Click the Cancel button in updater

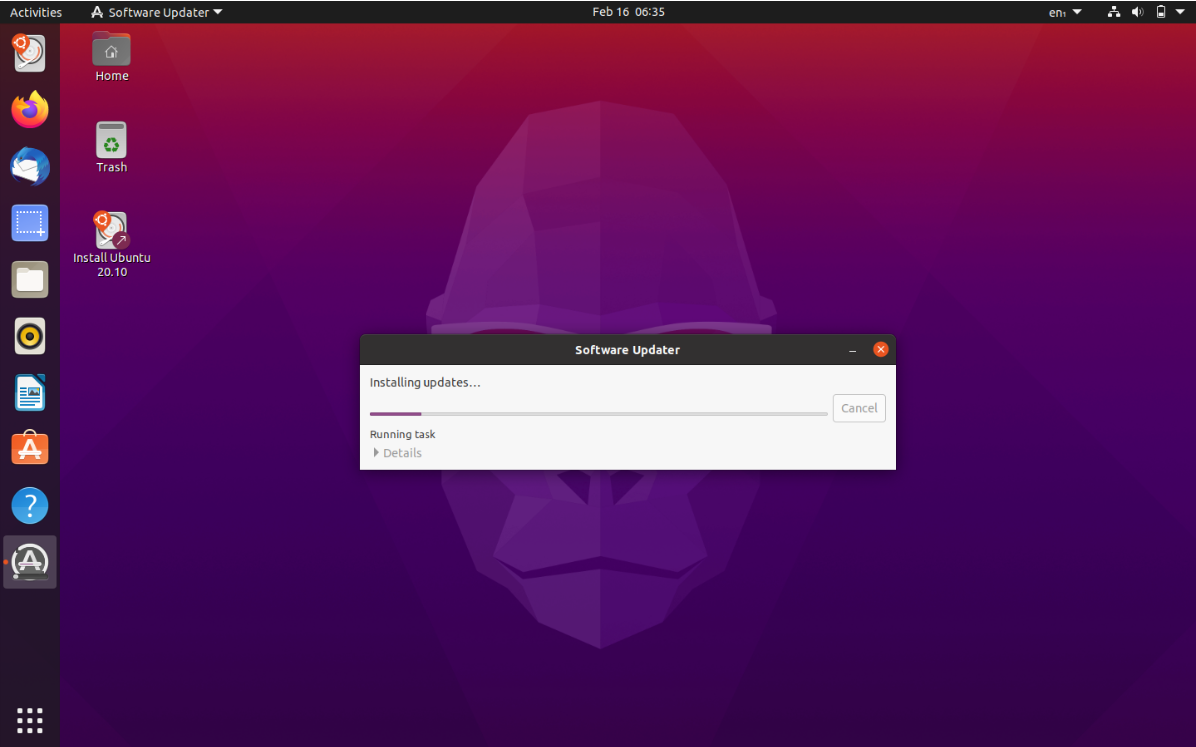coord(859,408)
